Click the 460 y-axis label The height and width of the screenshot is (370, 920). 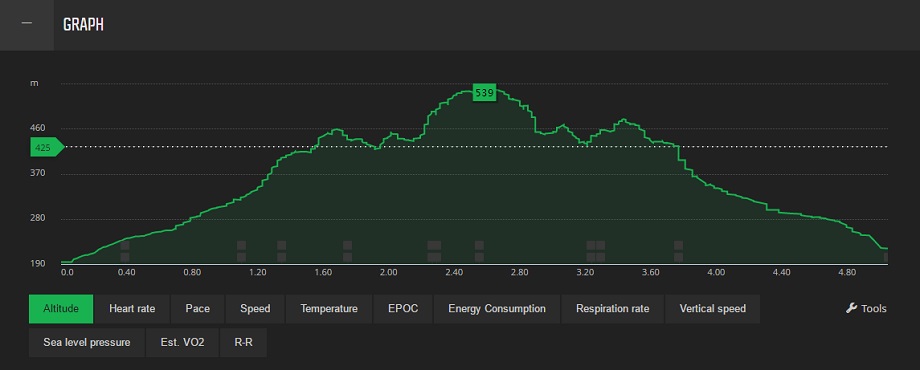click(x=38, y=128)
